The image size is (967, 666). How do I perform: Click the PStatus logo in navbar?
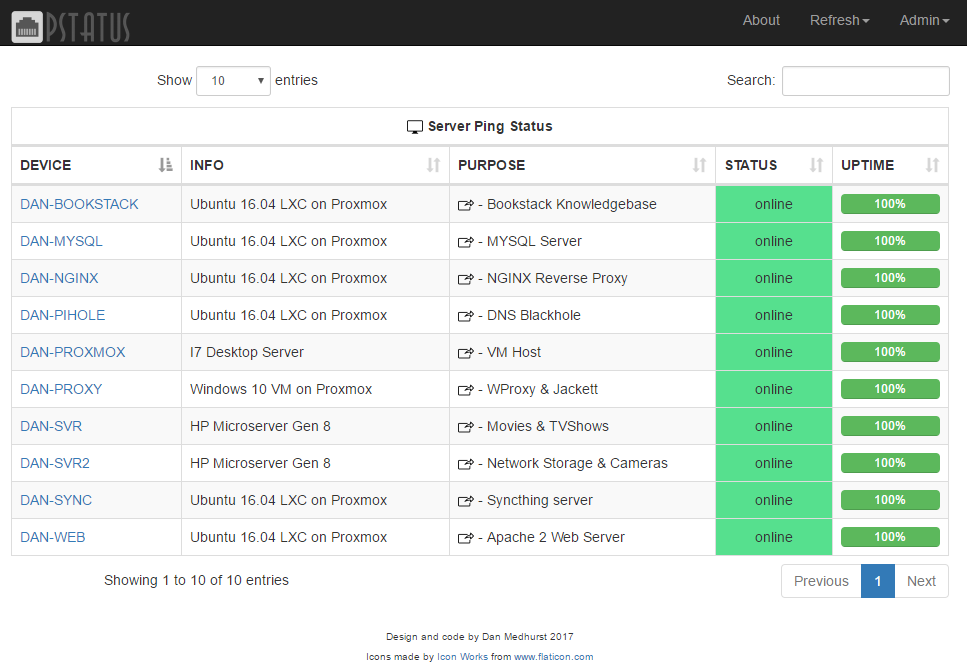pos(70,27)
